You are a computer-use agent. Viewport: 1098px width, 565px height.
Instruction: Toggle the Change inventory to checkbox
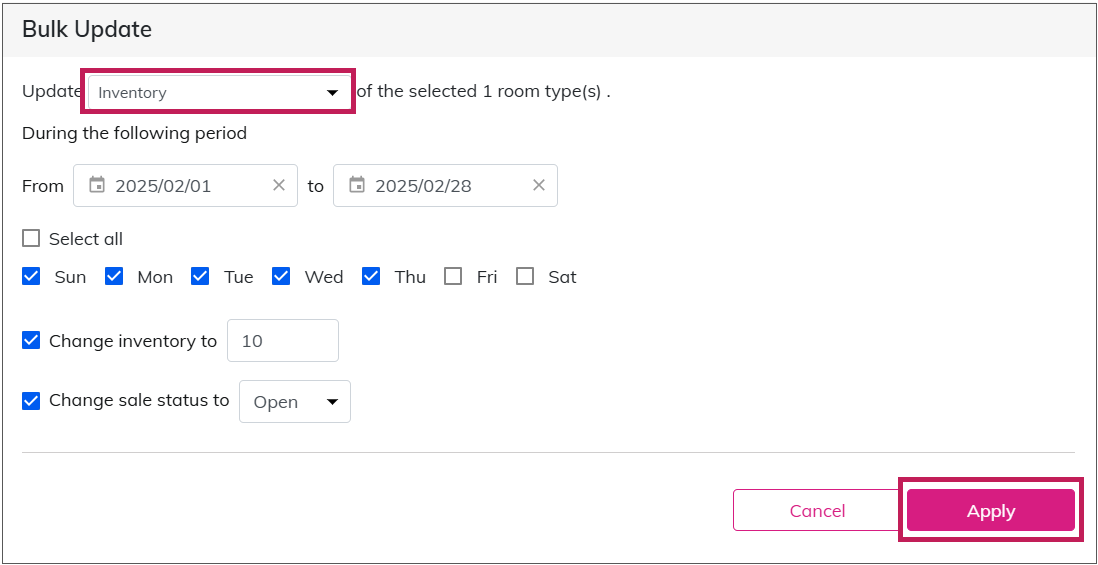31,341
